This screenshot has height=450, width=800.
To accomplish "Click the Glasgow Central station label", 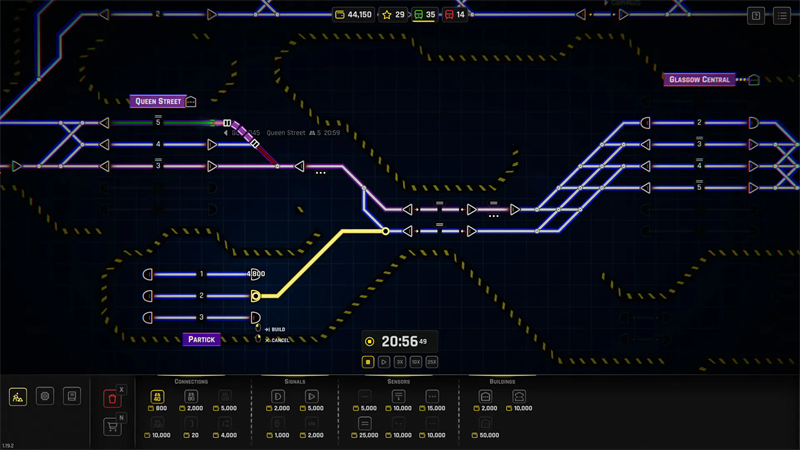I will 699,80.
